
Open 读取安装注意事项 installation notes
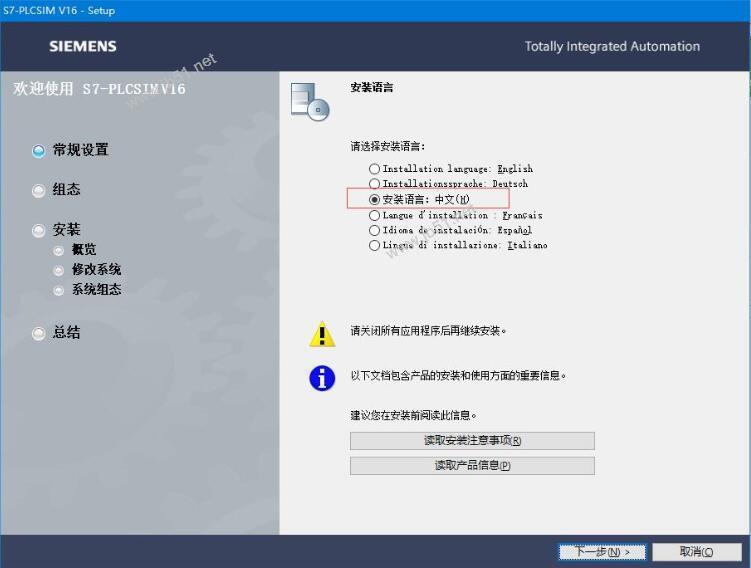(472, 441)
